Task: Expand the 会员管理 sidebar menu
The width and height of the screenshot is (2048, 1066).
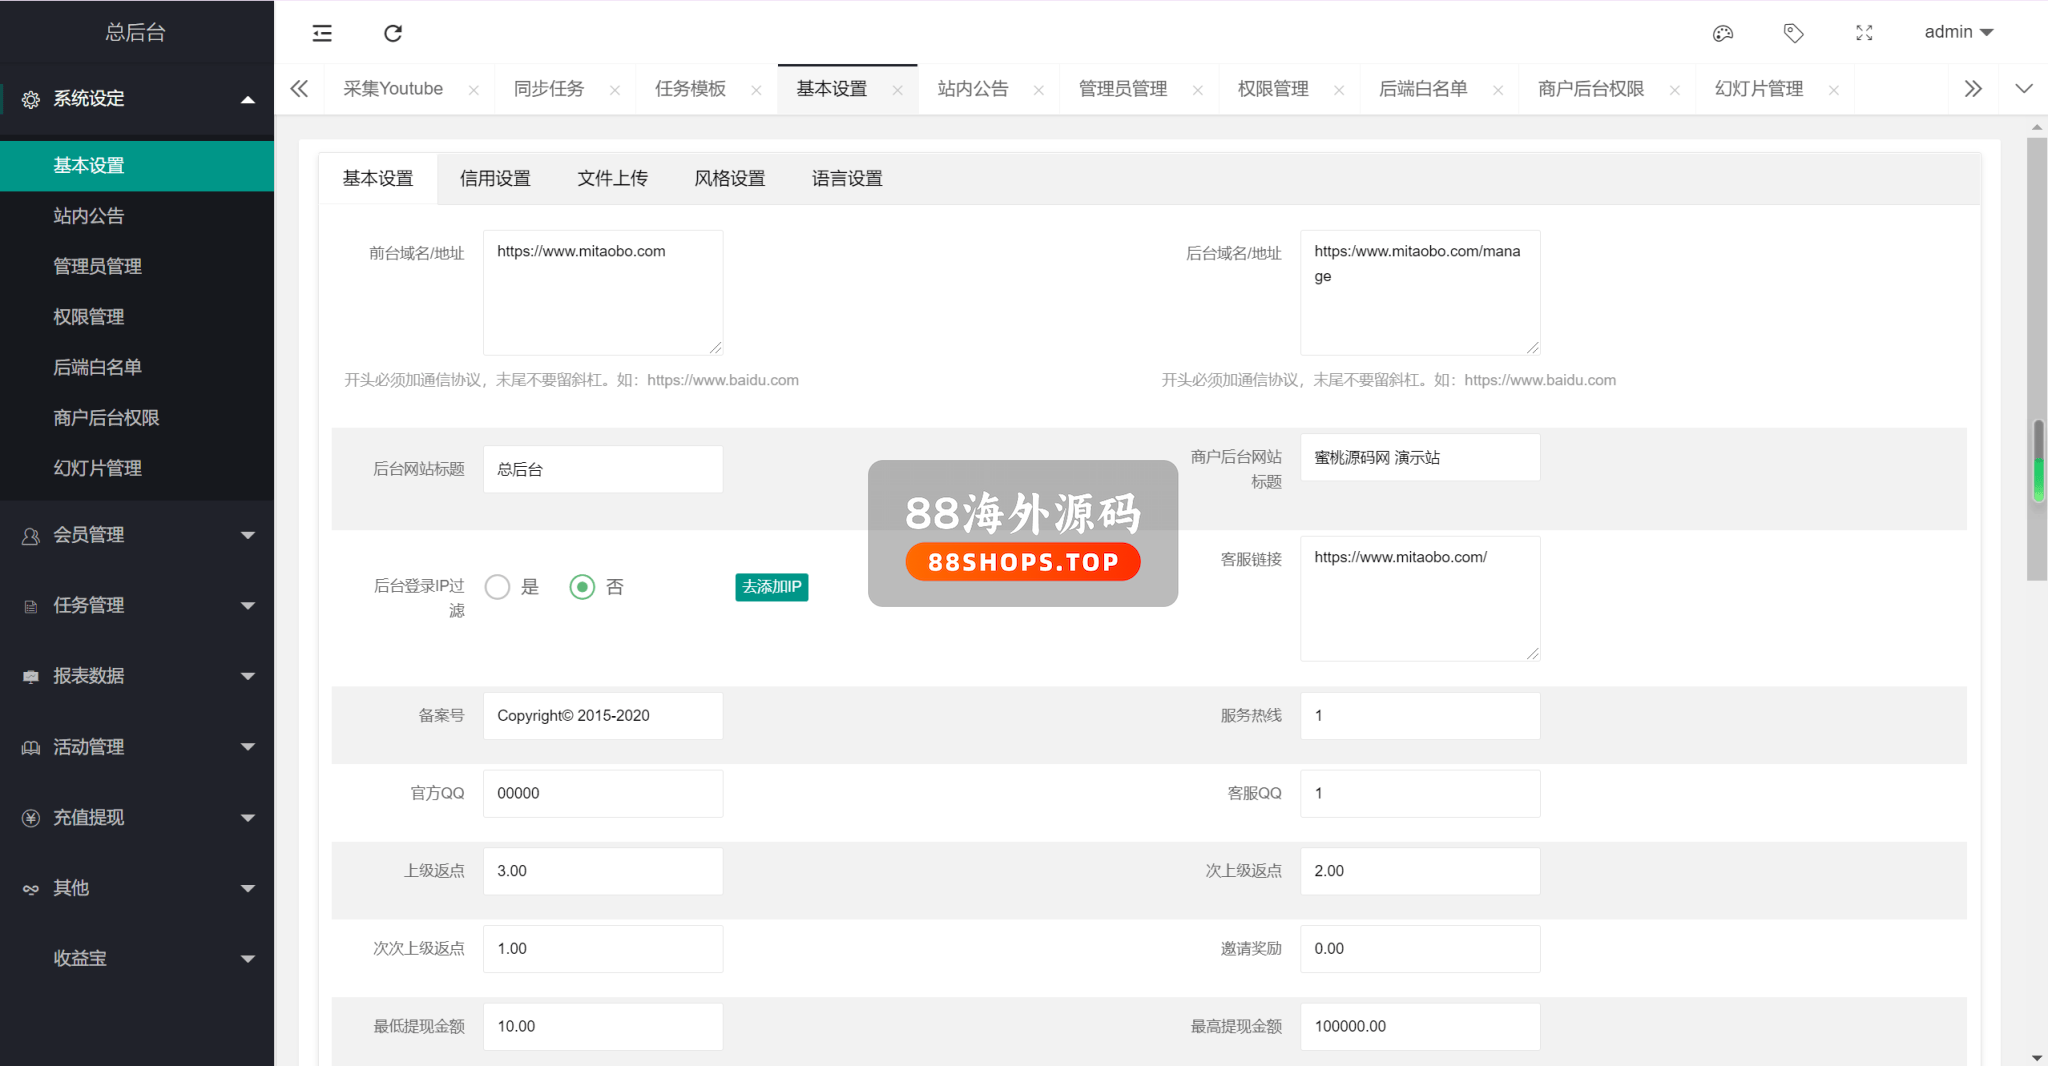Action: [x=137, y=535]
